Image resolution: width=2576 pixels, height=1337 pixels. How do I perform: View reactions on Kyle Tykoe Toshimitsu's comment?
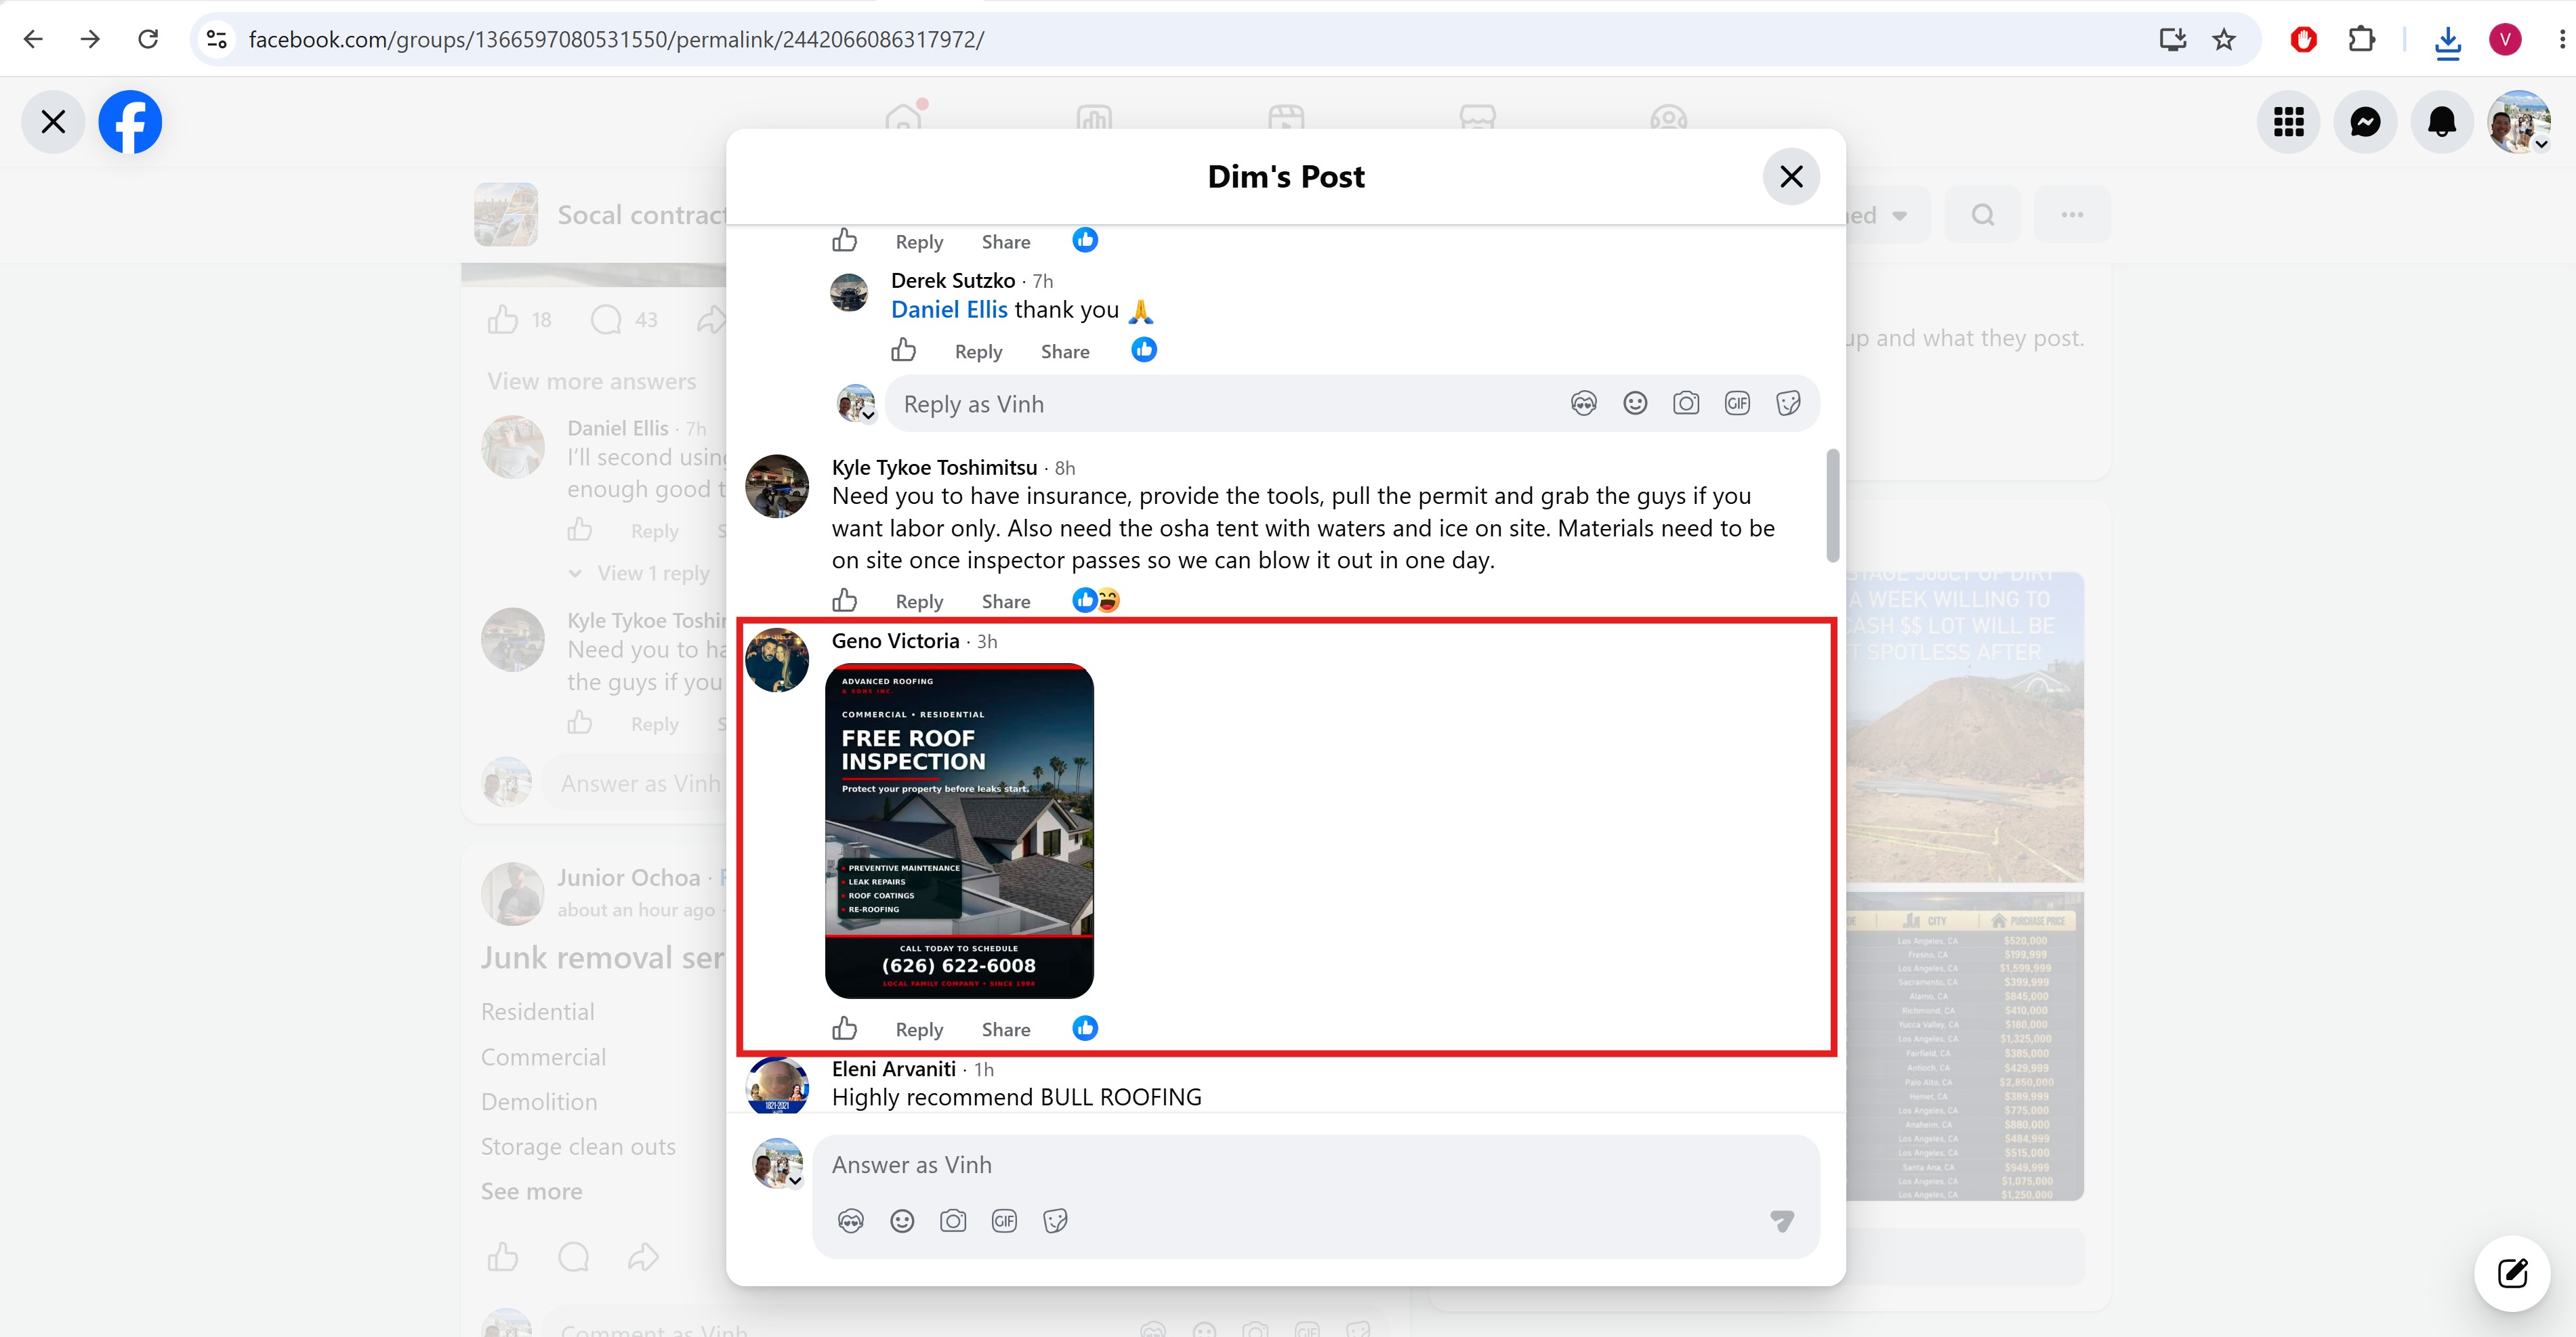[1096, 600]
